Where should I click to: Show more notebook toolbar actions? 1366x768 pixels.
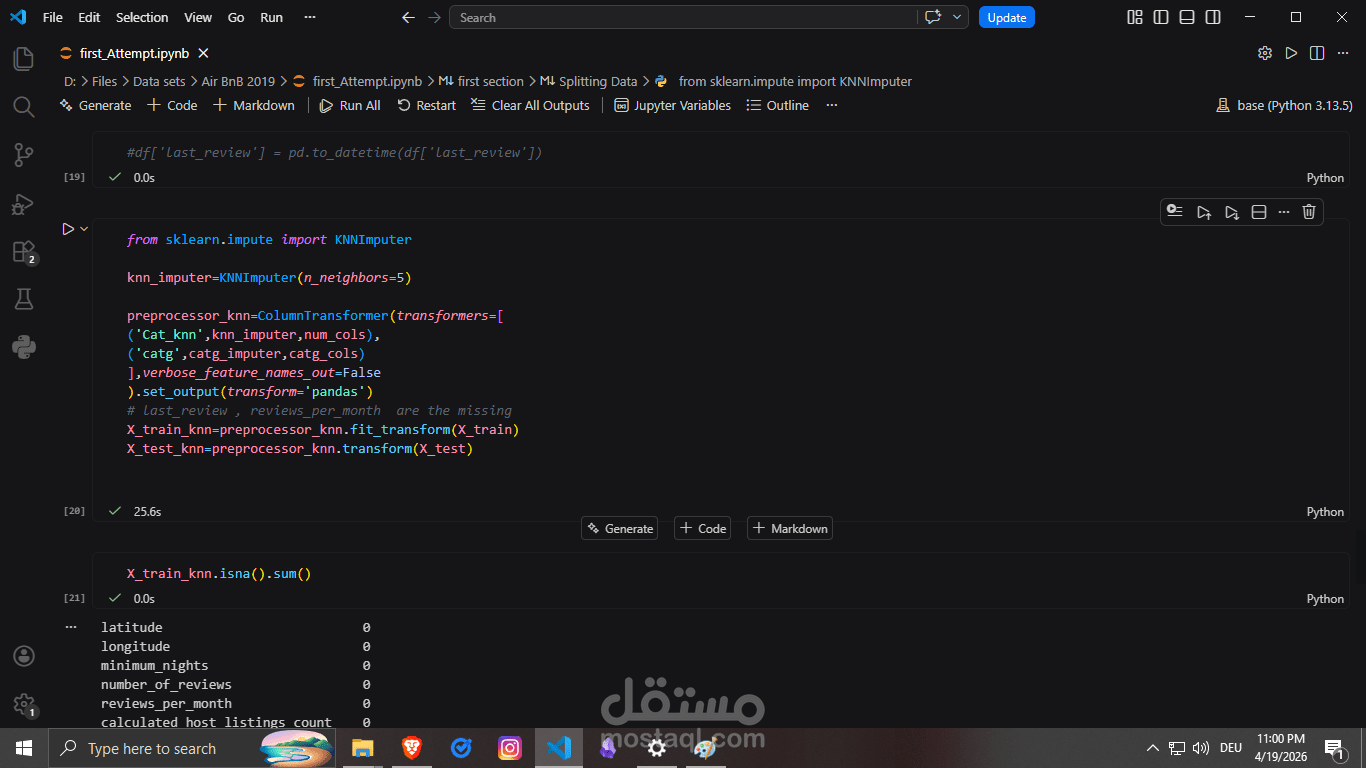831,105
